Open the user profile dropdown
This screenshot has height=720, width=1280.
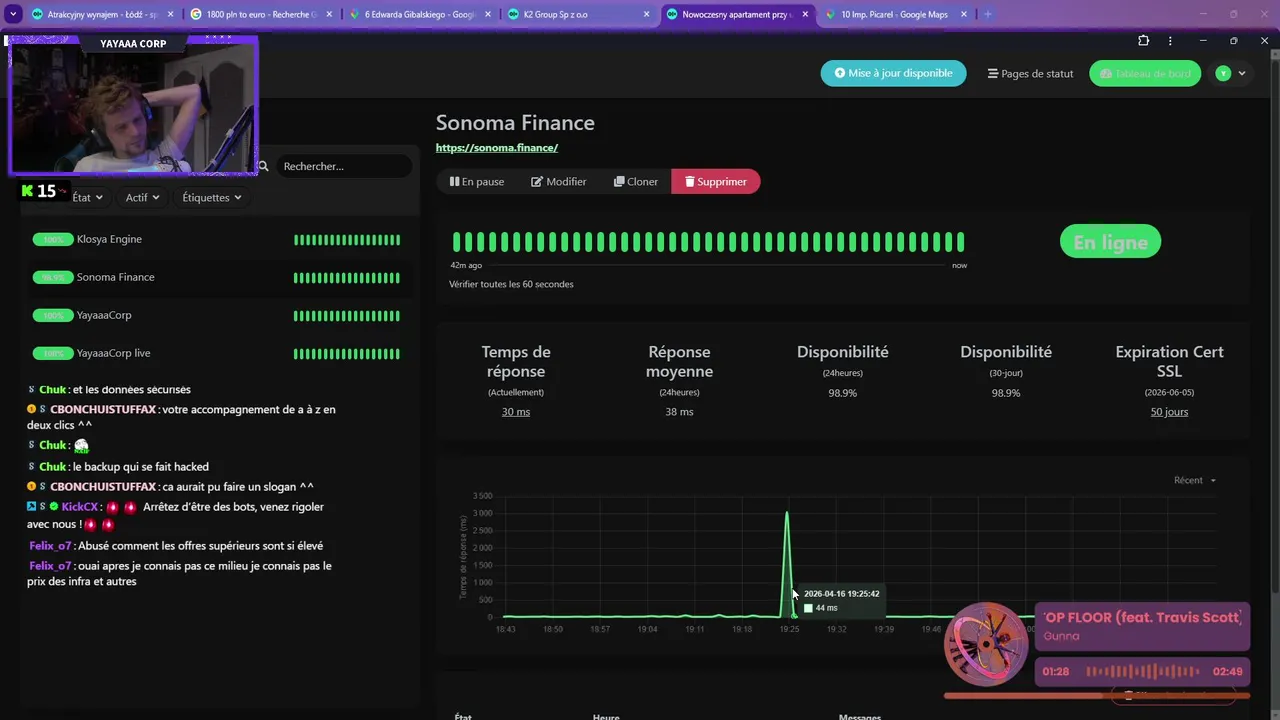point(1231,73)
